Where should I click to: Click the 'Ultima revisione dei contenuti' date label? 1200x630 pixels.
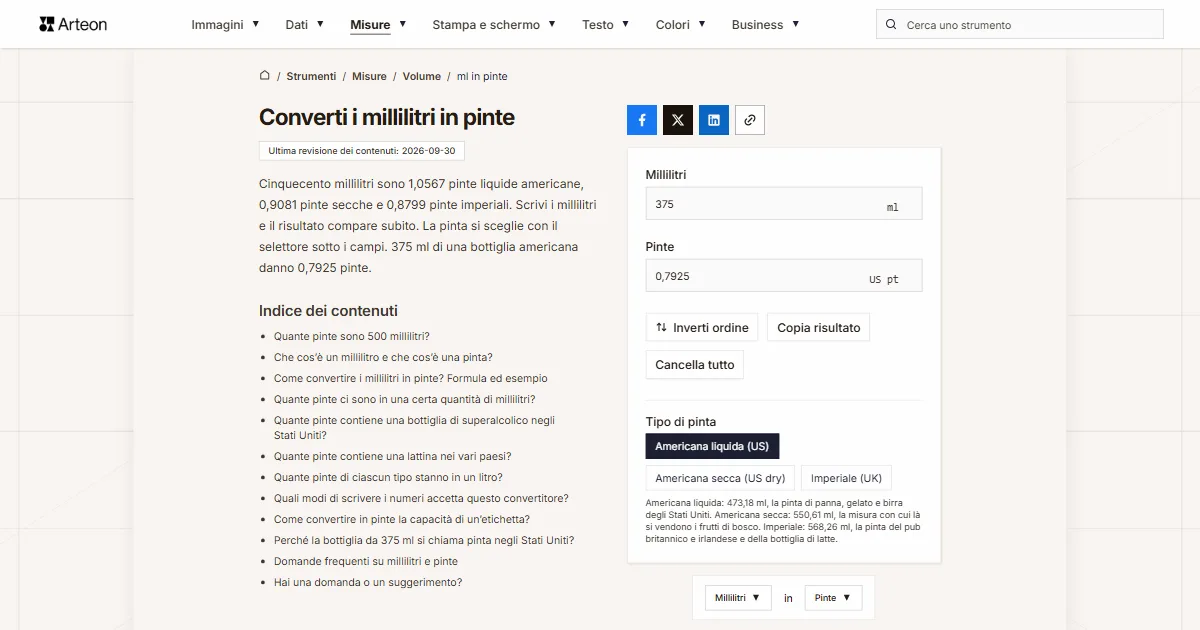(362, 151)
